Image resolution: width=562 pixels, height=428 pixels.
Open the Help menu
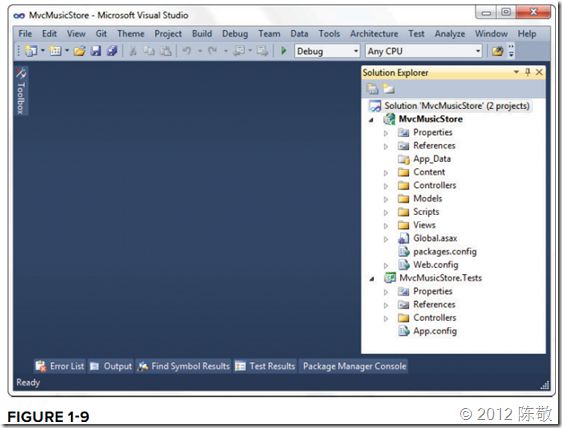pos(527,34)
